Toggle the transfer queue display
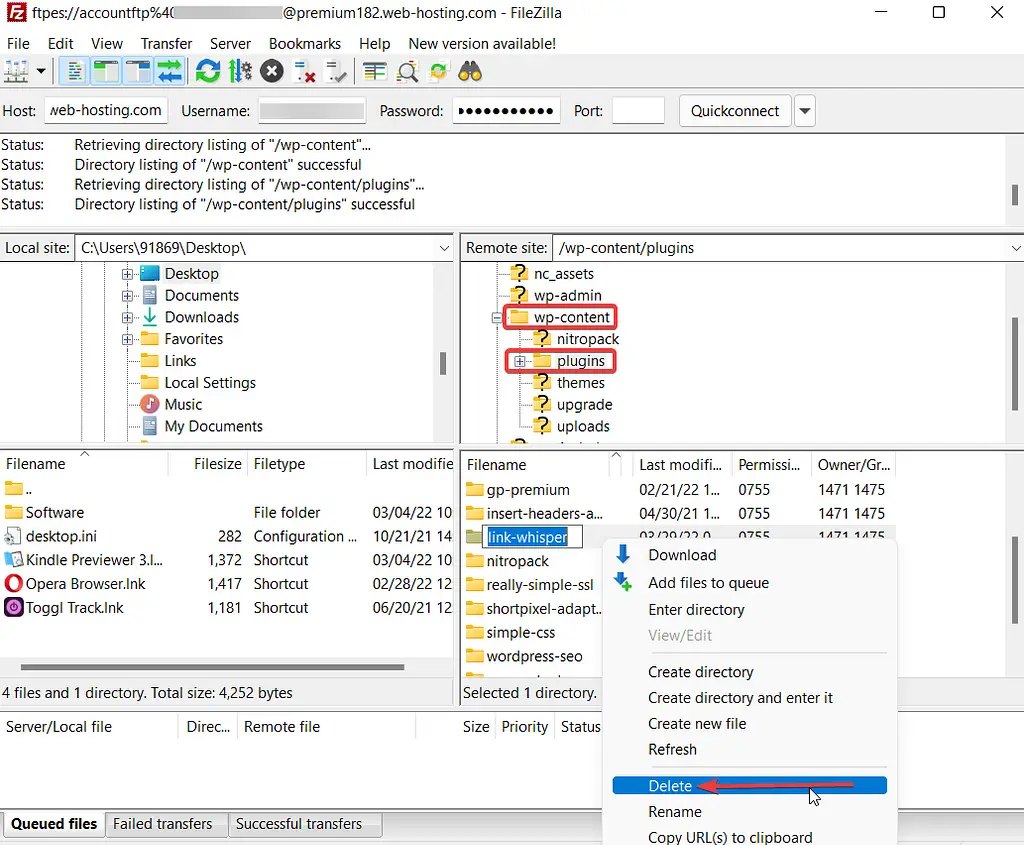Viewport: 1024px width, 845px height. pos(170,71)
